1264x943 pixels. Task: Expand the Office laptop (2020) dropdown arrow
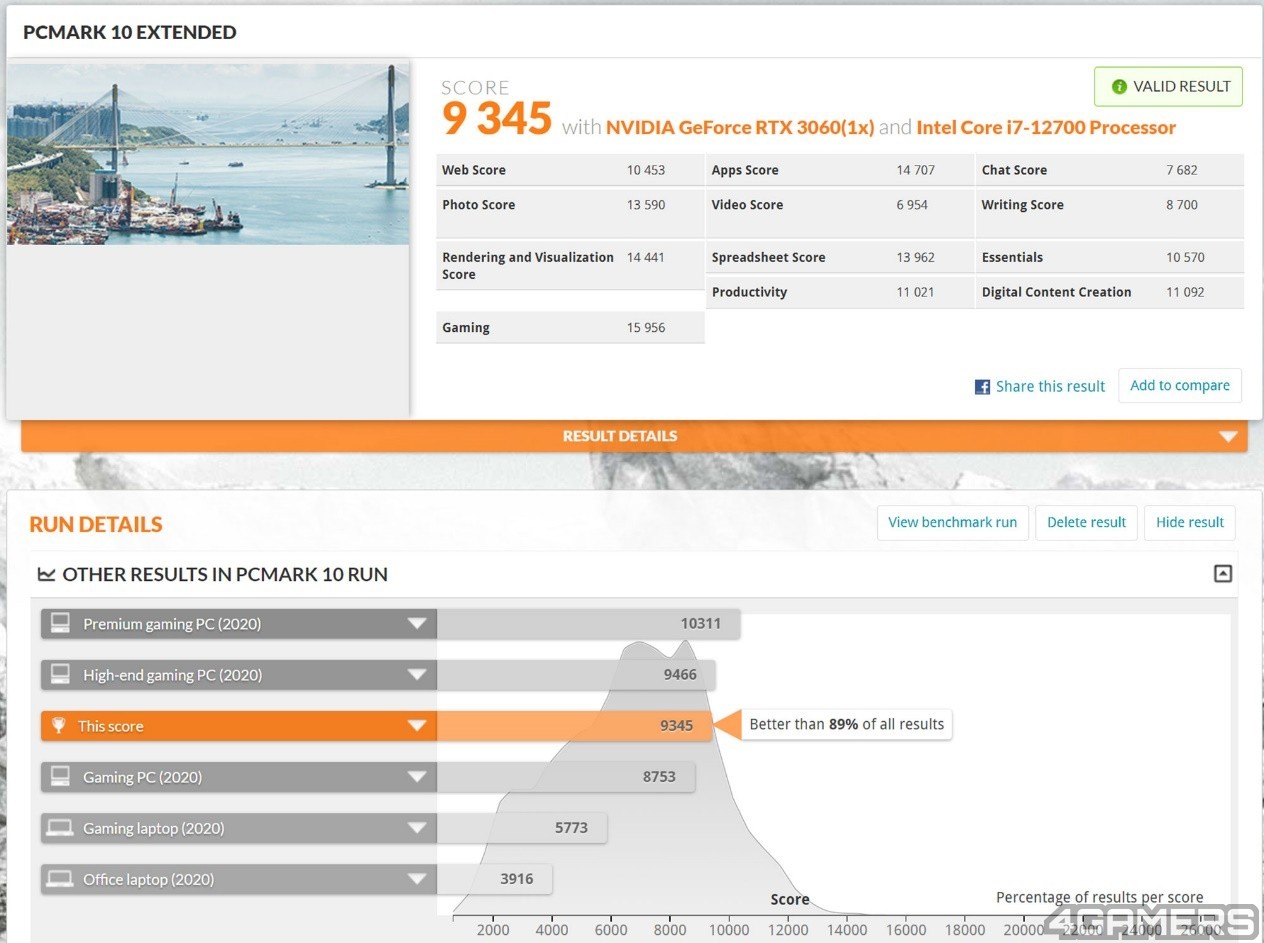(417, 879)
